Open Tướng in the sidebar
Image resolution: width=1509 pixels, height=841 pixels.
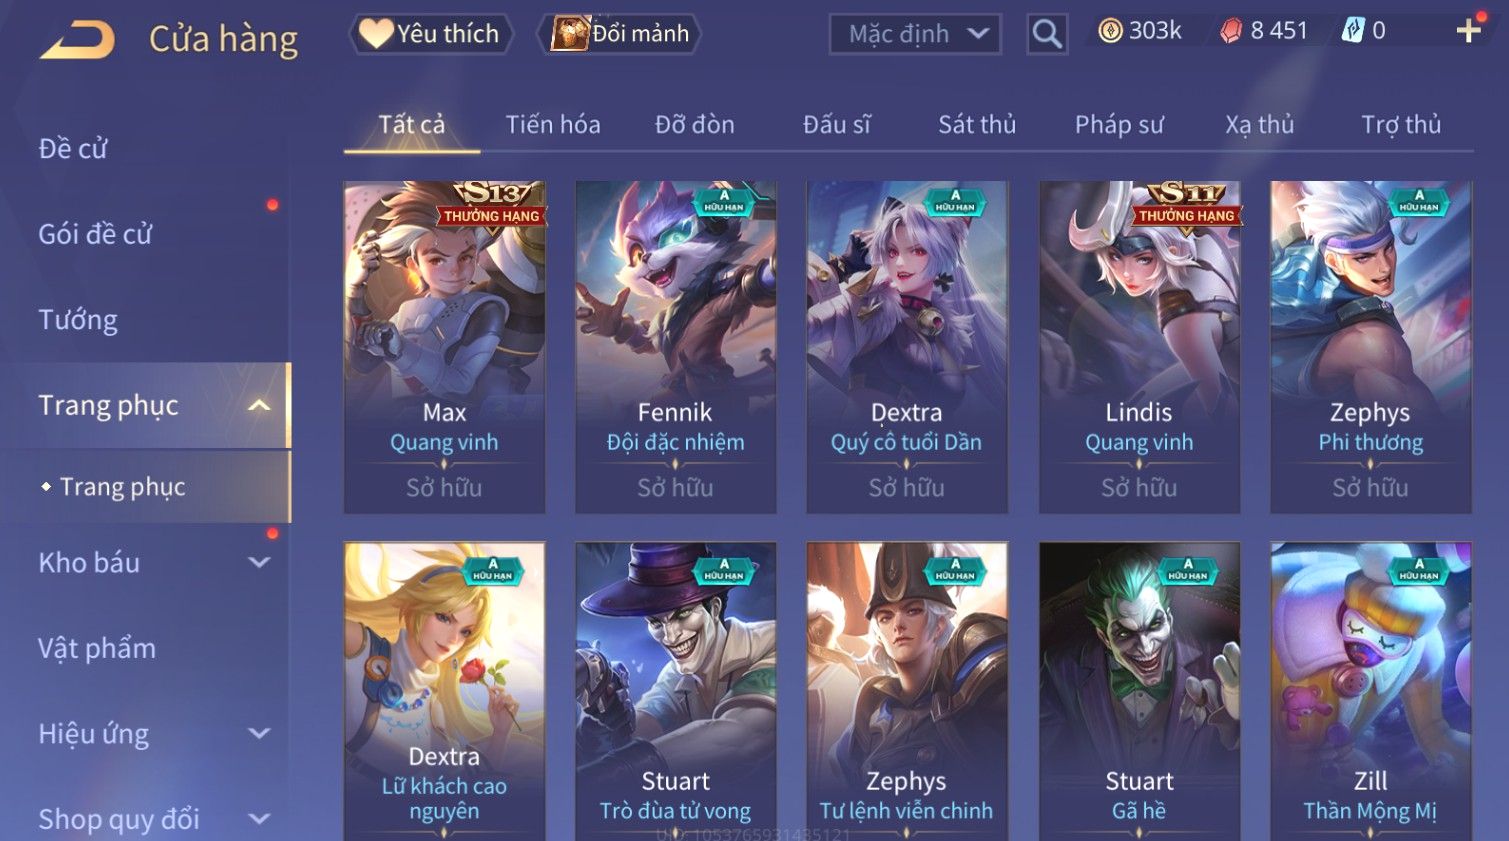(x=78, y=320)
